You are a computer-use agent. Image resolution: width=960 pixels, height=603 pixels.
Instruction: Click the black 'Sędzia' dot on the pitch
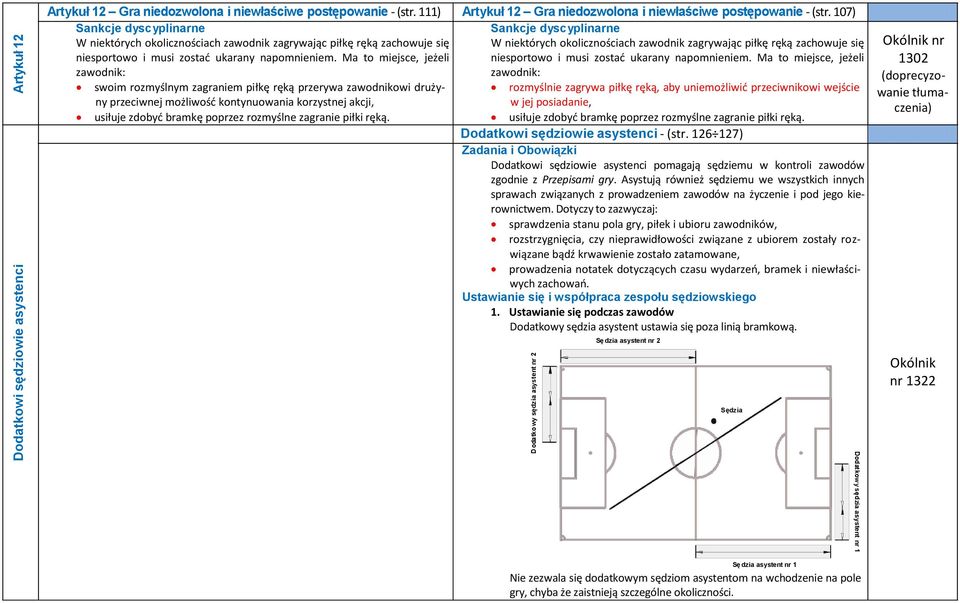713,421
